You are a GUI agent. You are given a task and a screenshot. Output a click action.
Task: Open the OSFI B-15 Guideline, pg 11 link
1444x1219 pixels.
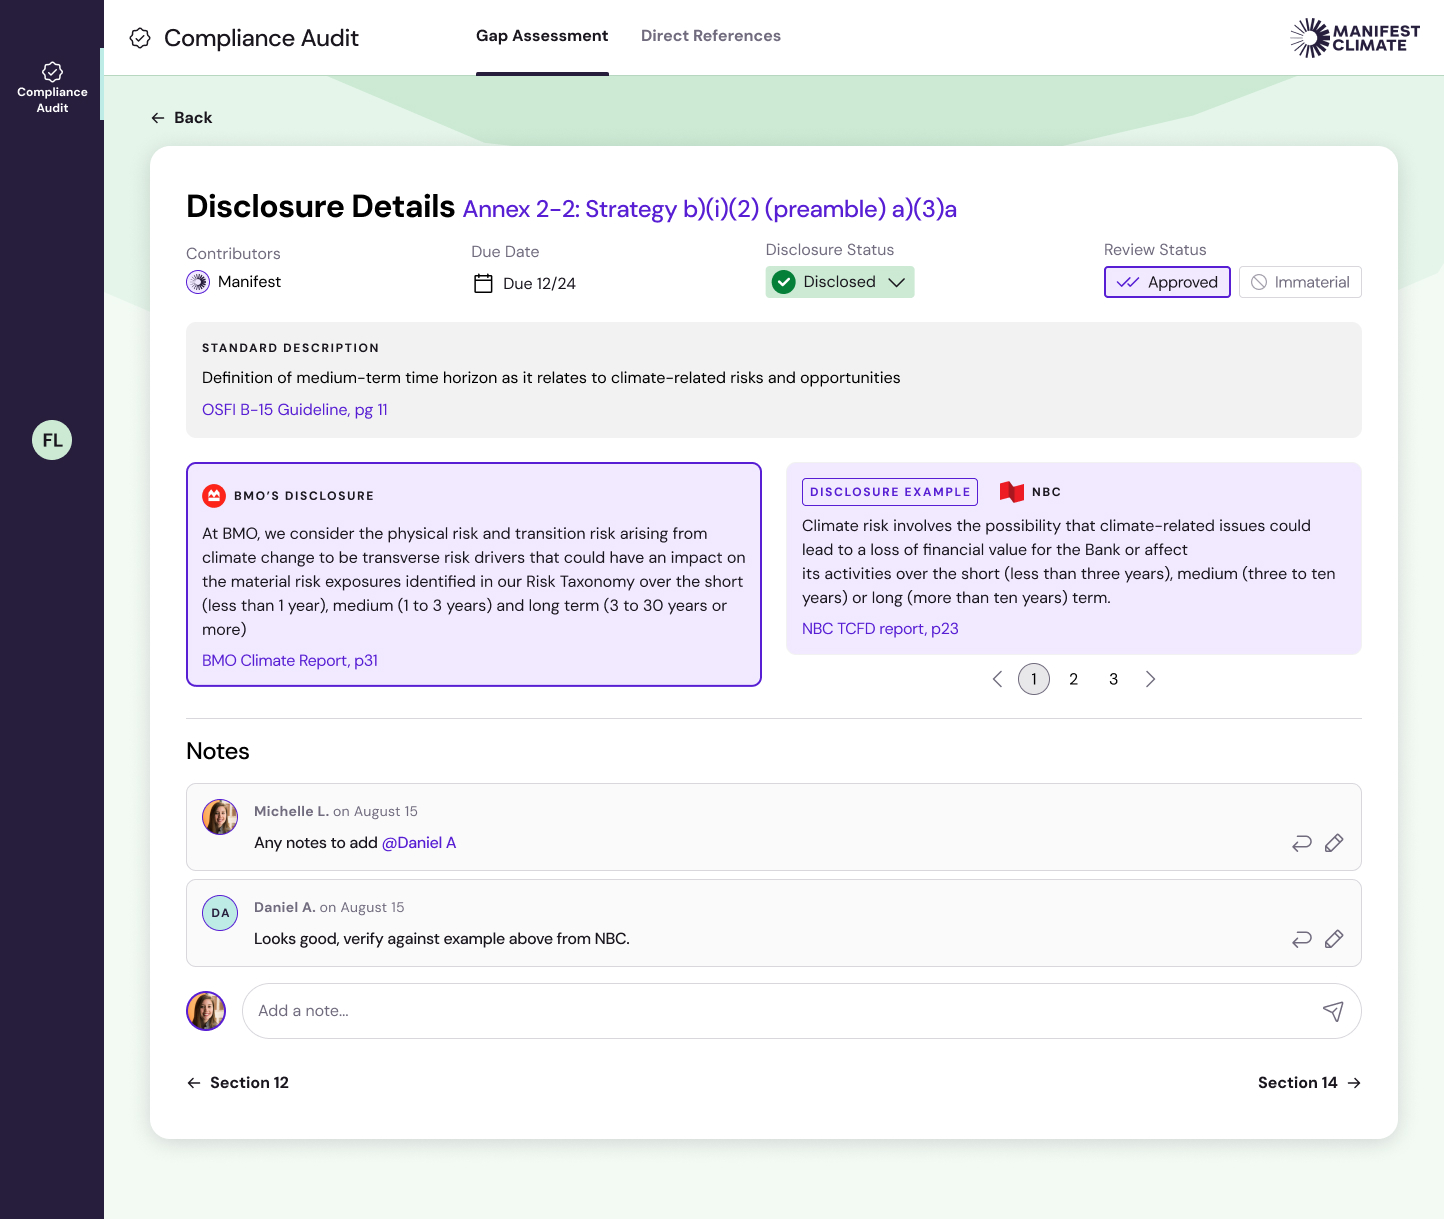(295, 410)
